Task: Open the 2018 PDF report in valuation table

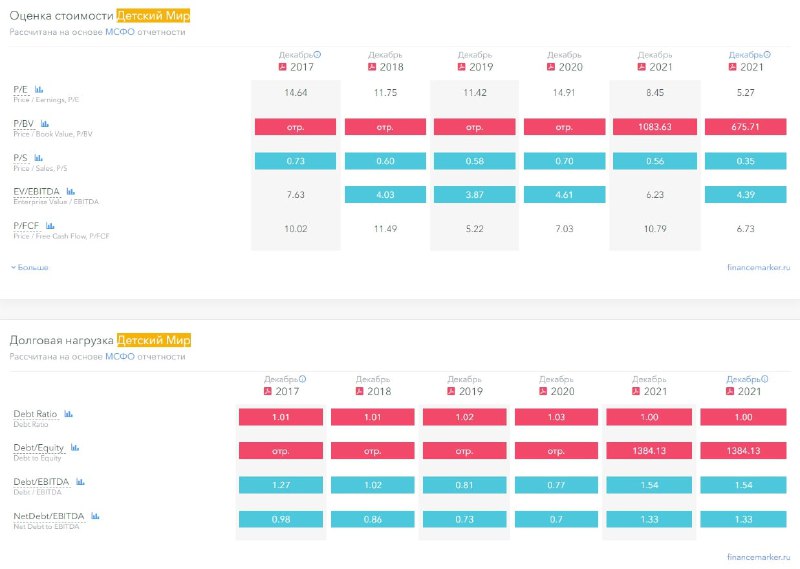Action: tap(372, 67)
